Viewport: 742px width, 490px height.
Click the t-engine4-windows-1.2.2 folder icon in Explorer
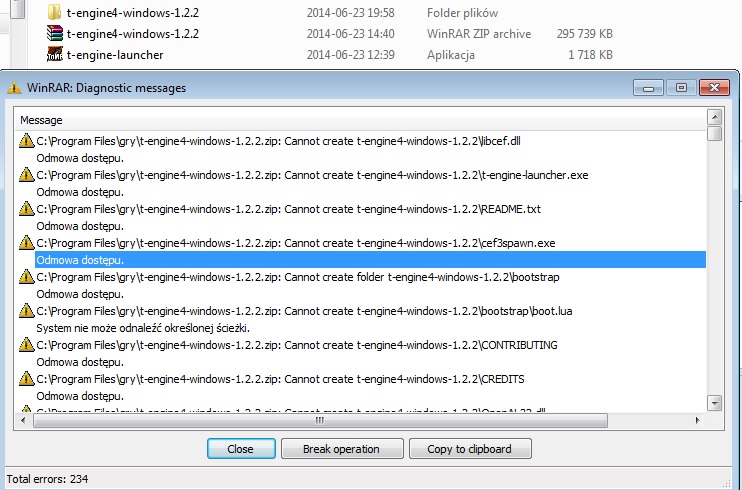54,12
